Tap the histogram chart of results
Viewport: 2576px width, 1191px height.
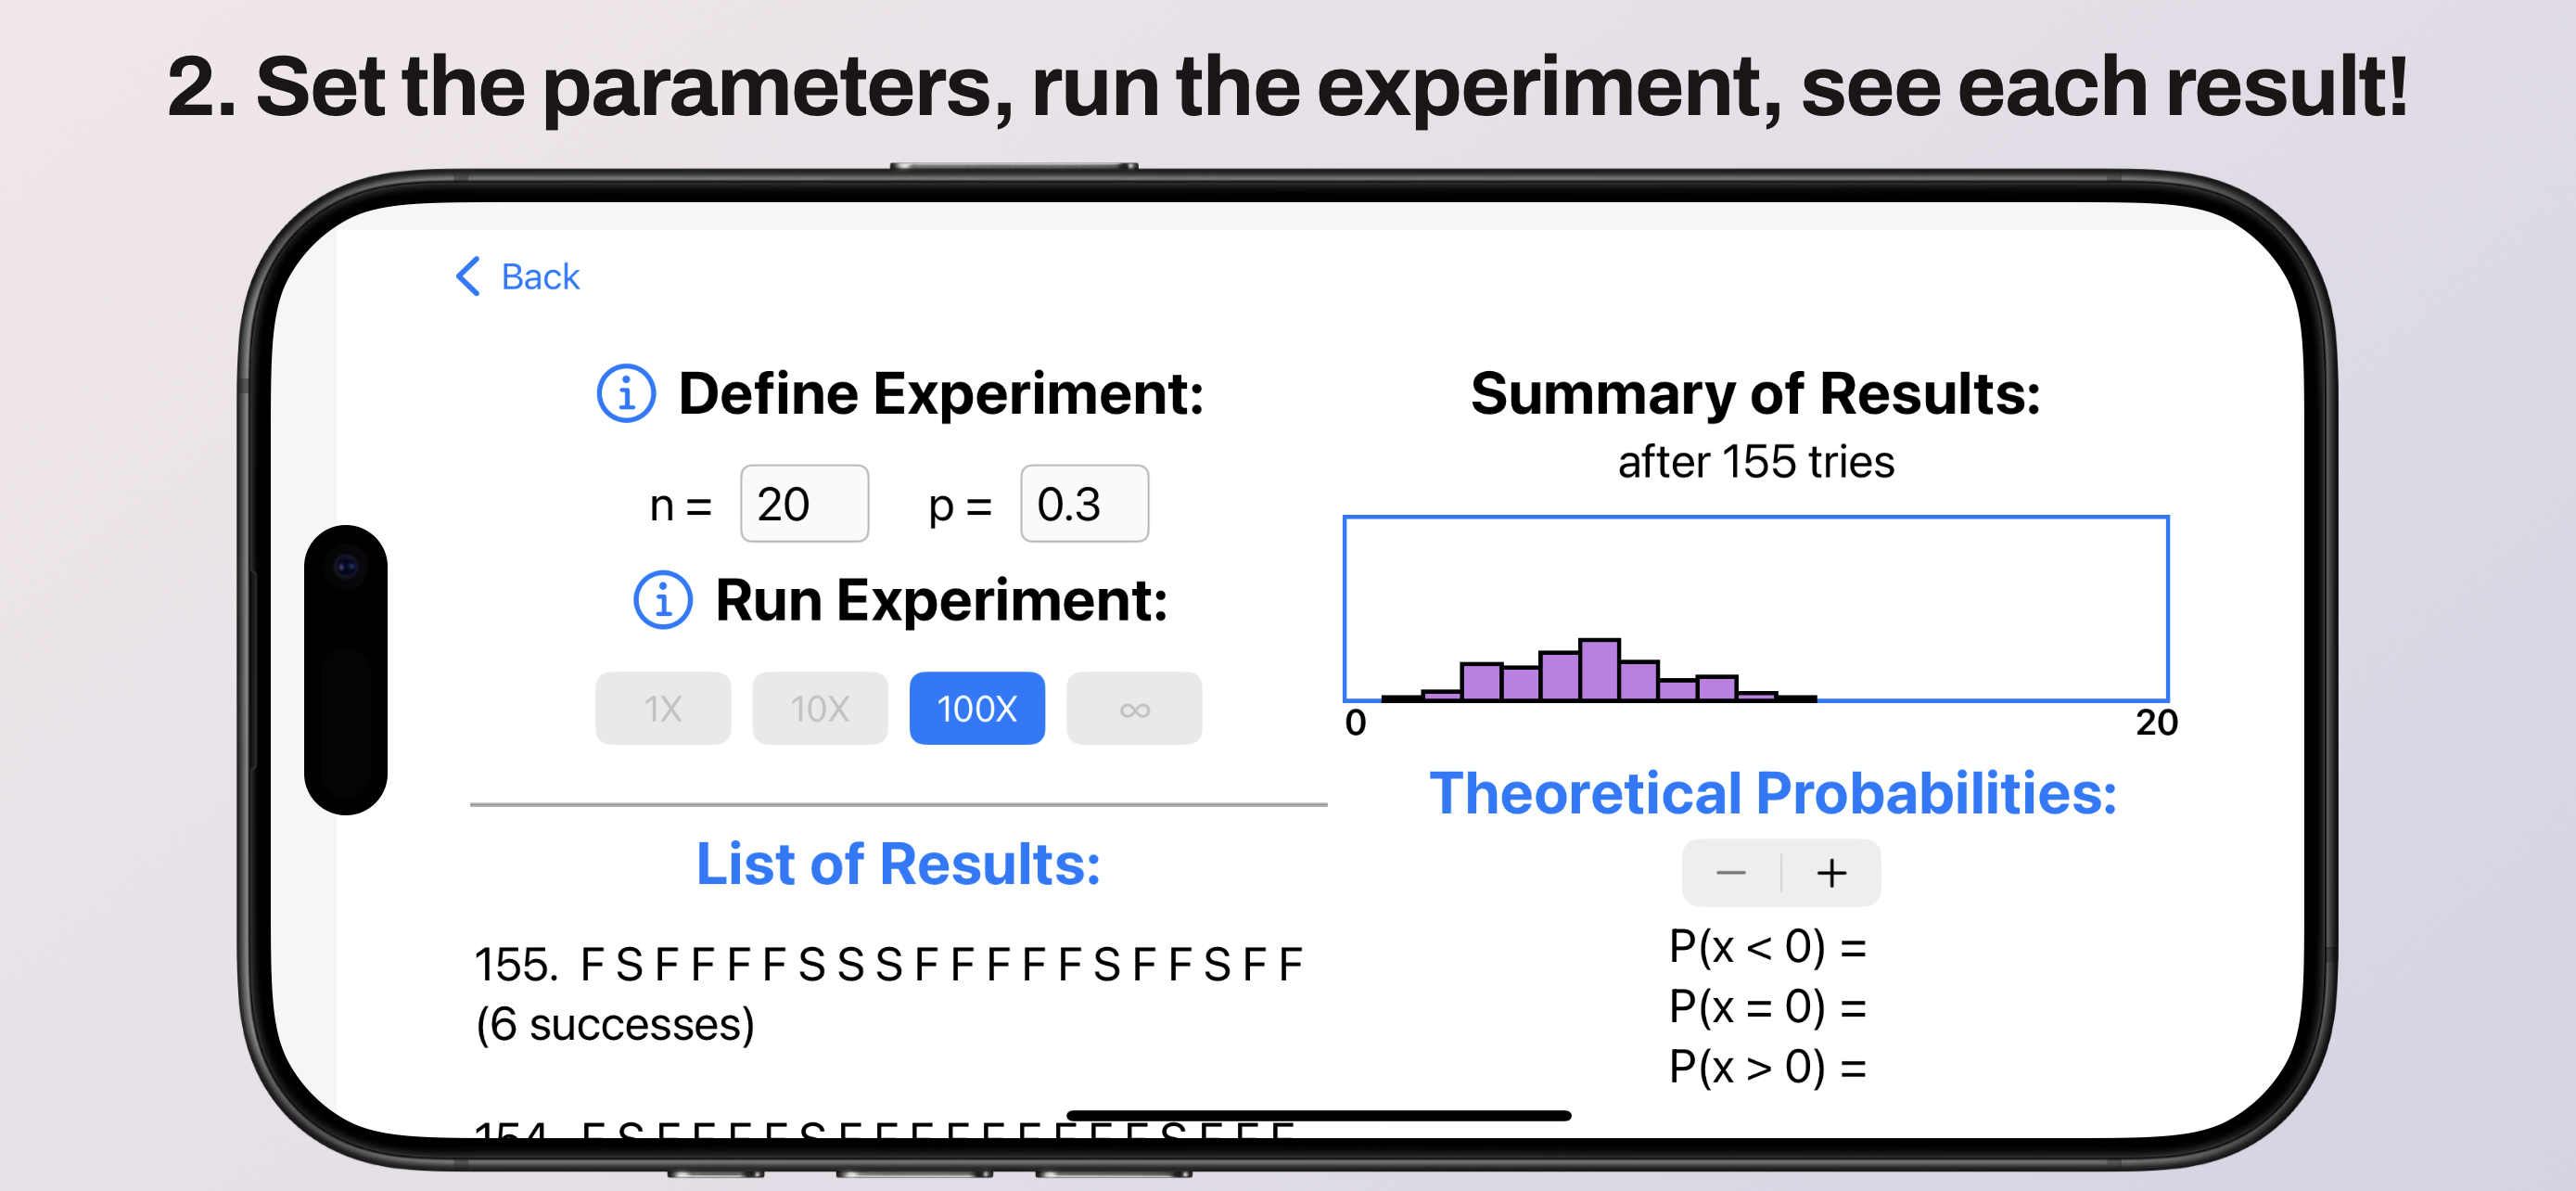tap(1756, 609)
